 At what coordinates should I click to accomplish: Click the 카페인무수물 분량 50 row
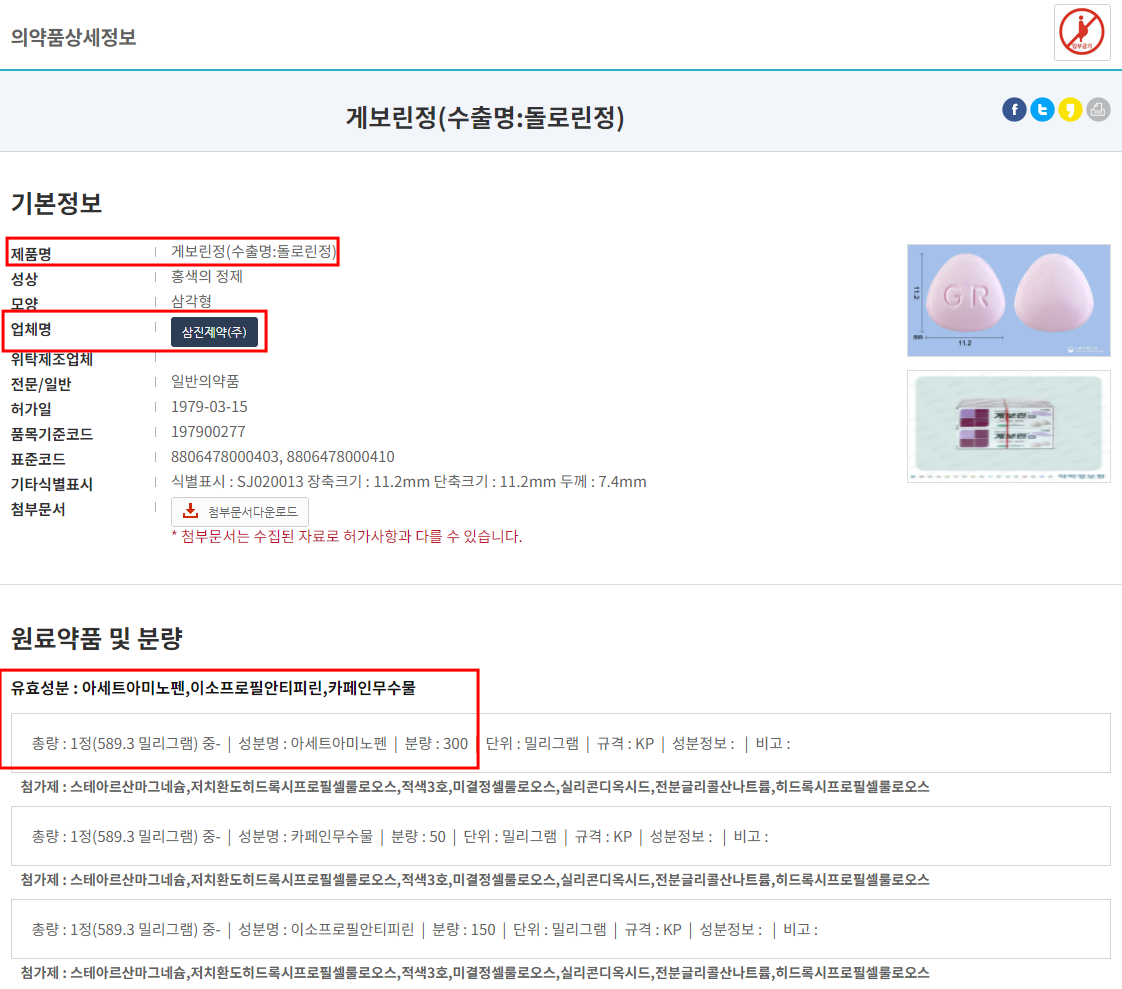point(560,836)
